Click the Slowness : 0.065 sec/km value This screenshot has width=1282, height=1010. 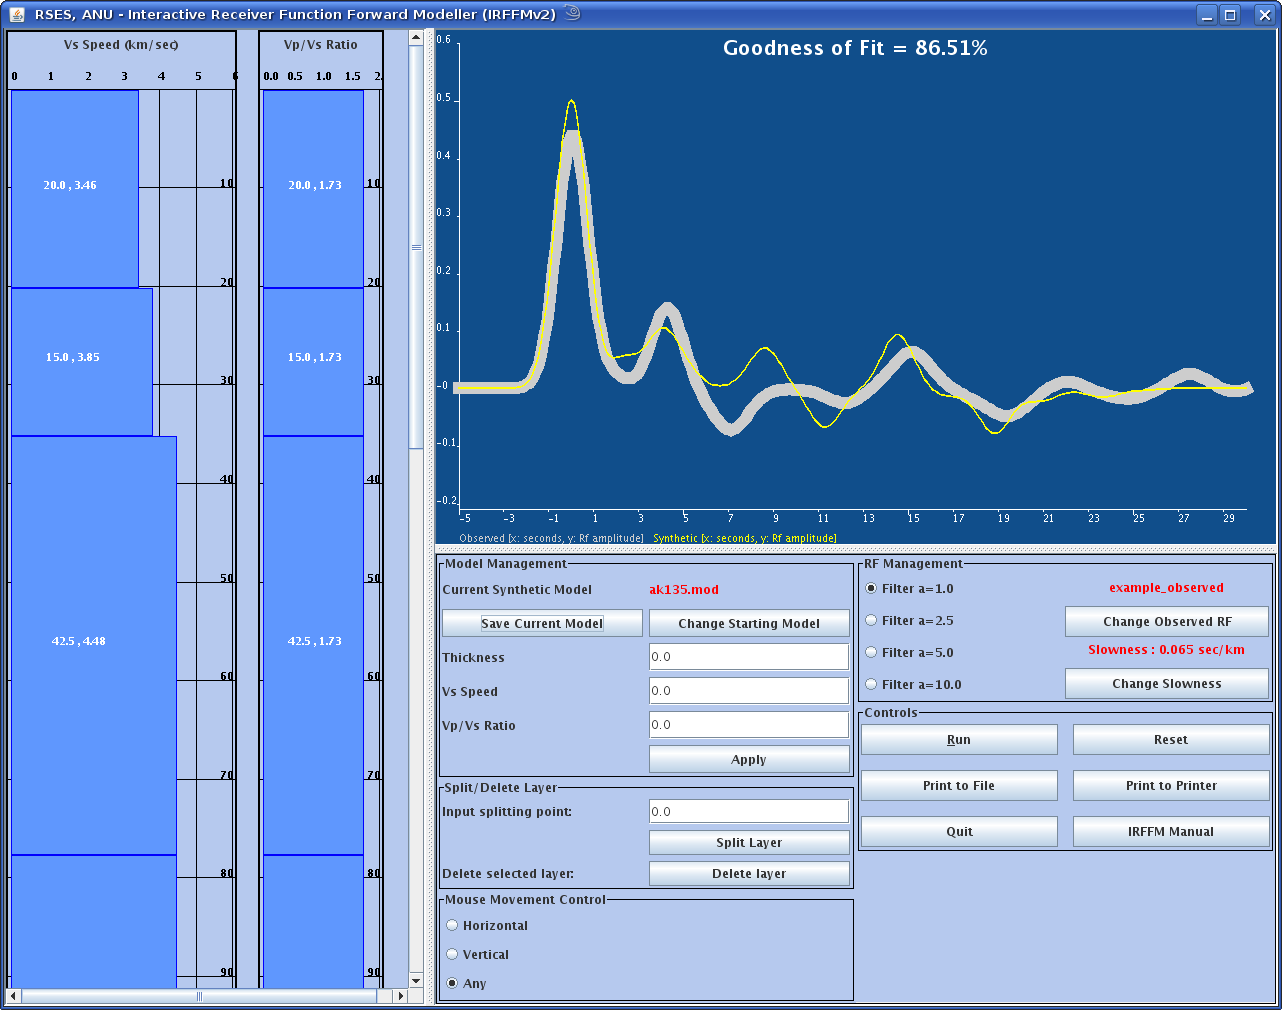click(x=1166, y=650)
